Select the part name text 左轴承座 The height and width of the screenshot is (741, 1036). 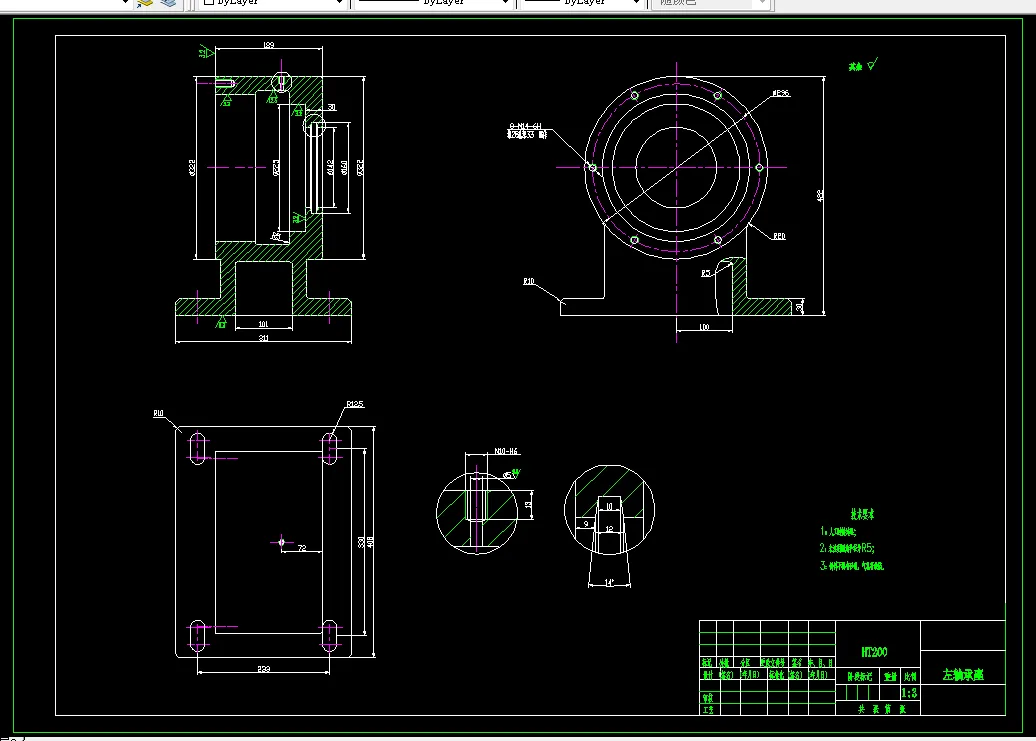pyautogui.click(x=963, y=674)
